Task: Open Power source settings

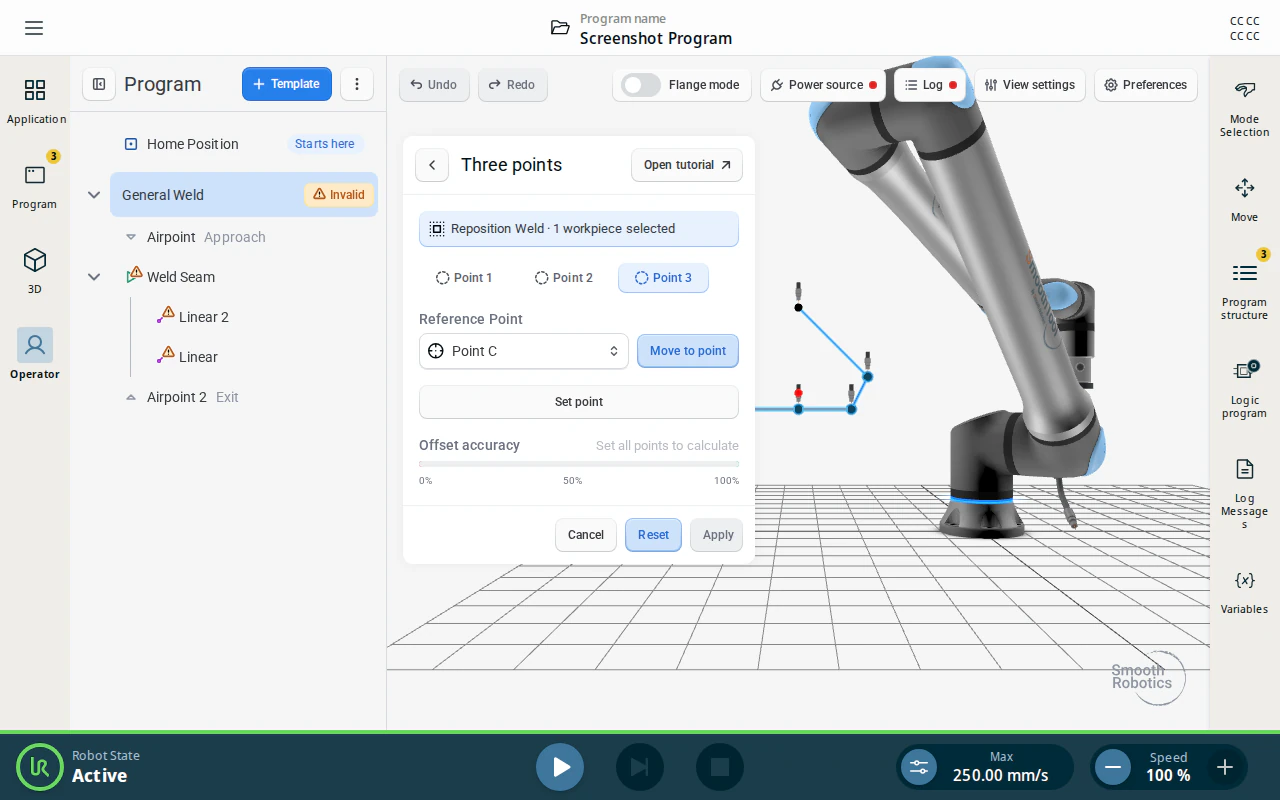Action: (824, 85)
